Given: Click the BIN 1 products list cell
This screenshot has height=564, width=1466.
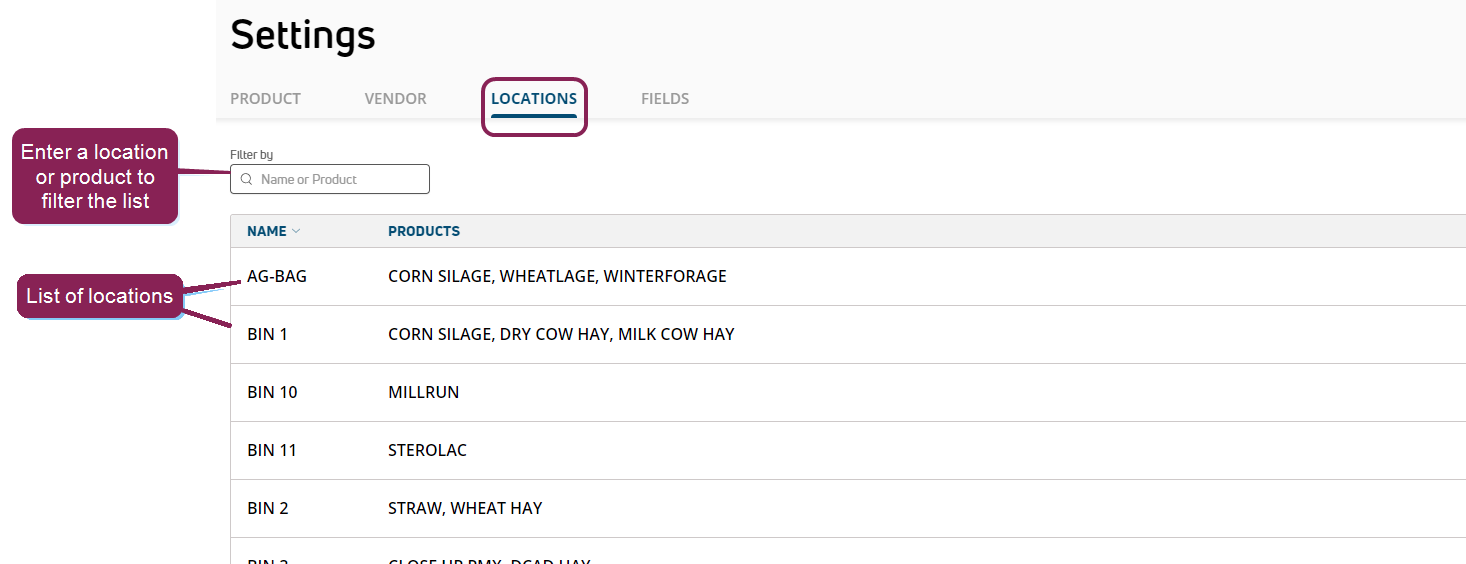Looking at the screenshot, I should click(561, 334).
